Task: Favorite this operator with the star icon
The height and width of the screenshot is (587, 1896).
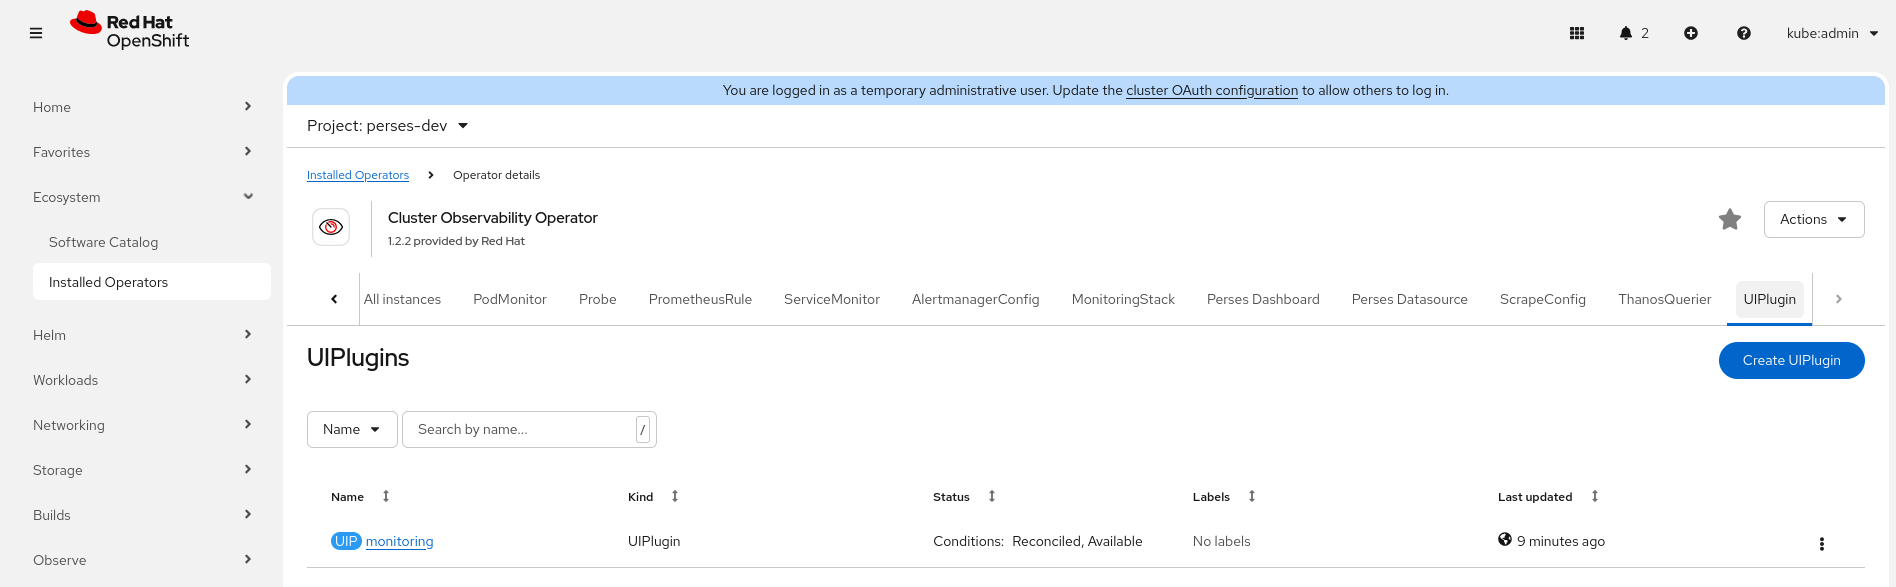Action: pyautogui.click(x=1730, y=219)
